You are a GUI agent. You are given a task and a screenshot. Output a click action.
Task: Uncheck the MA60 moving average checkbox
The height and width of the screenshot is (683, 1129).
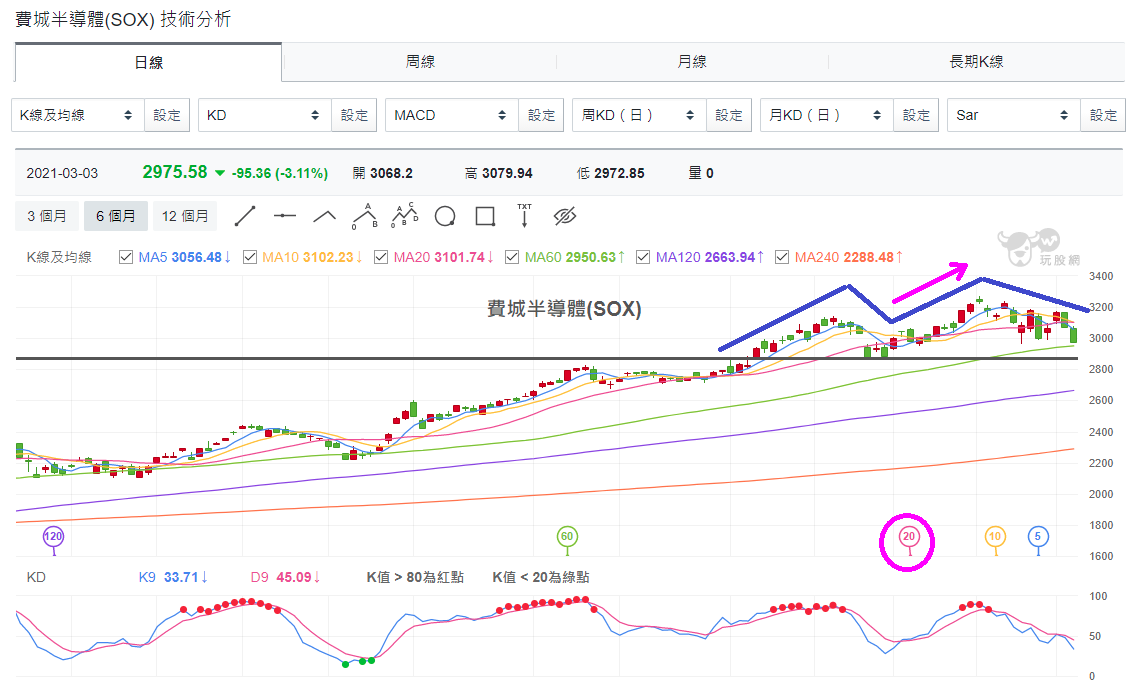point(512,257)
